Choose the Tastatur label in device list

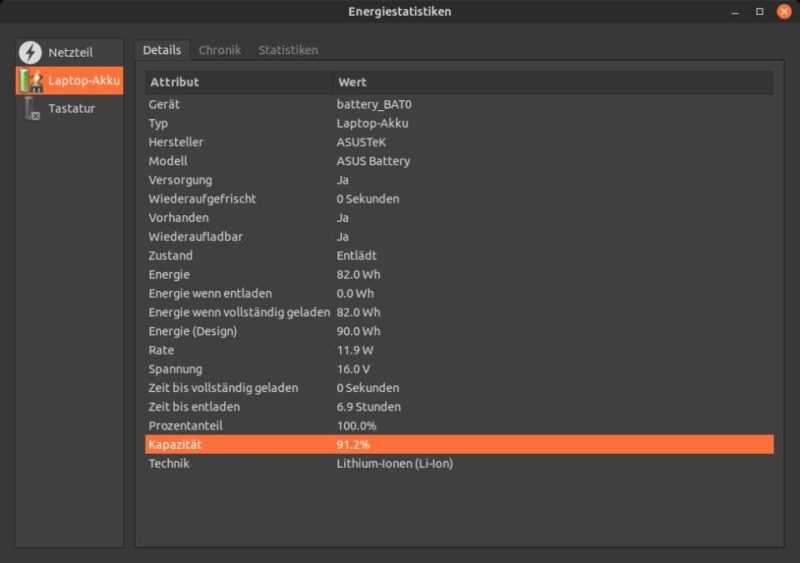[x=72, y=109]
